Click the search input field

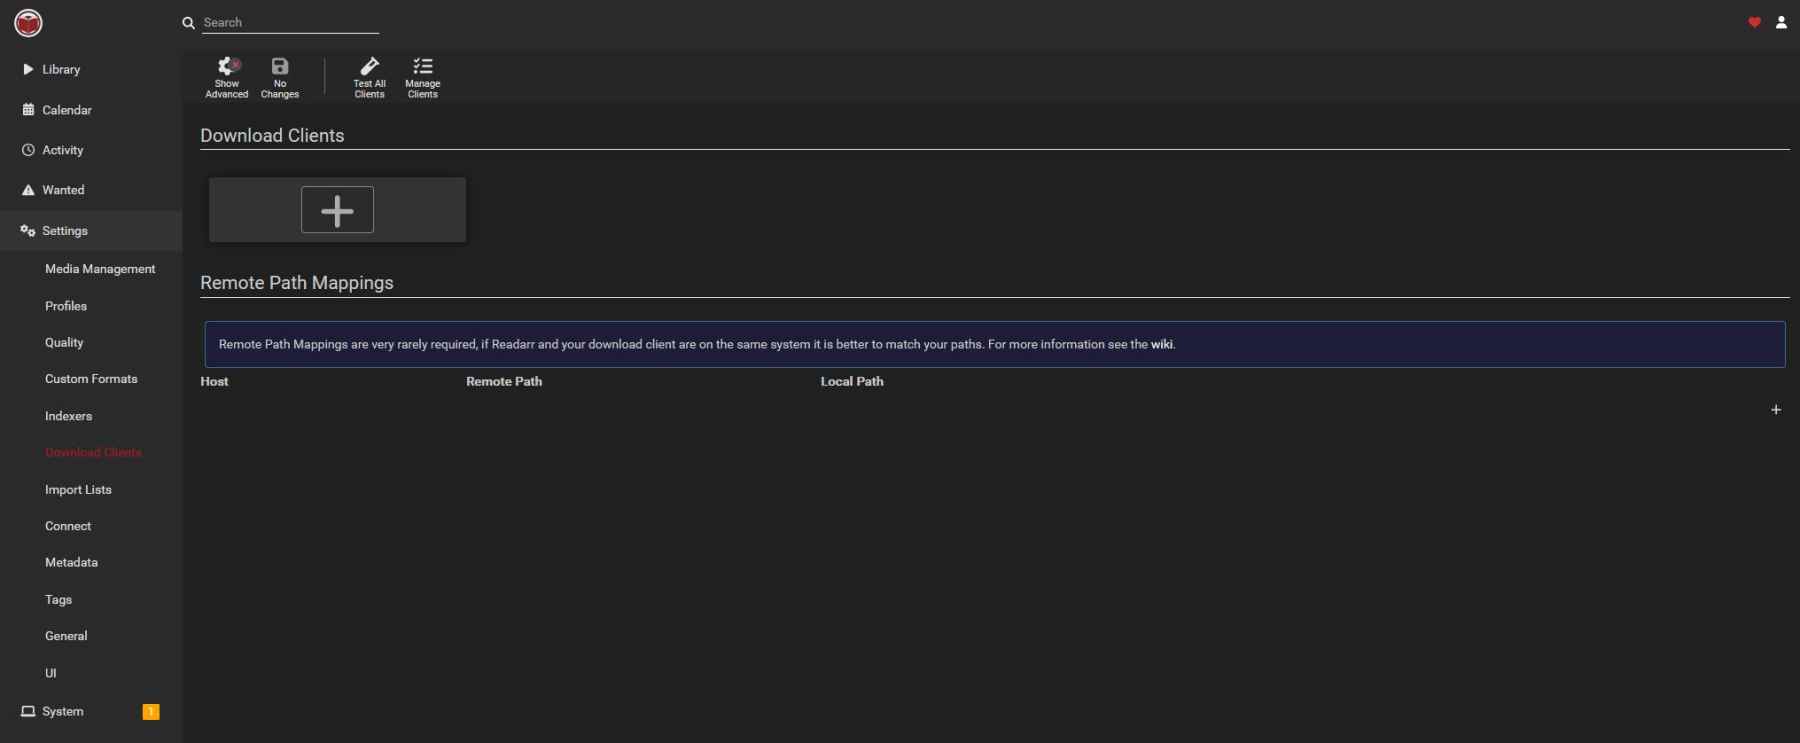(290, 22)
